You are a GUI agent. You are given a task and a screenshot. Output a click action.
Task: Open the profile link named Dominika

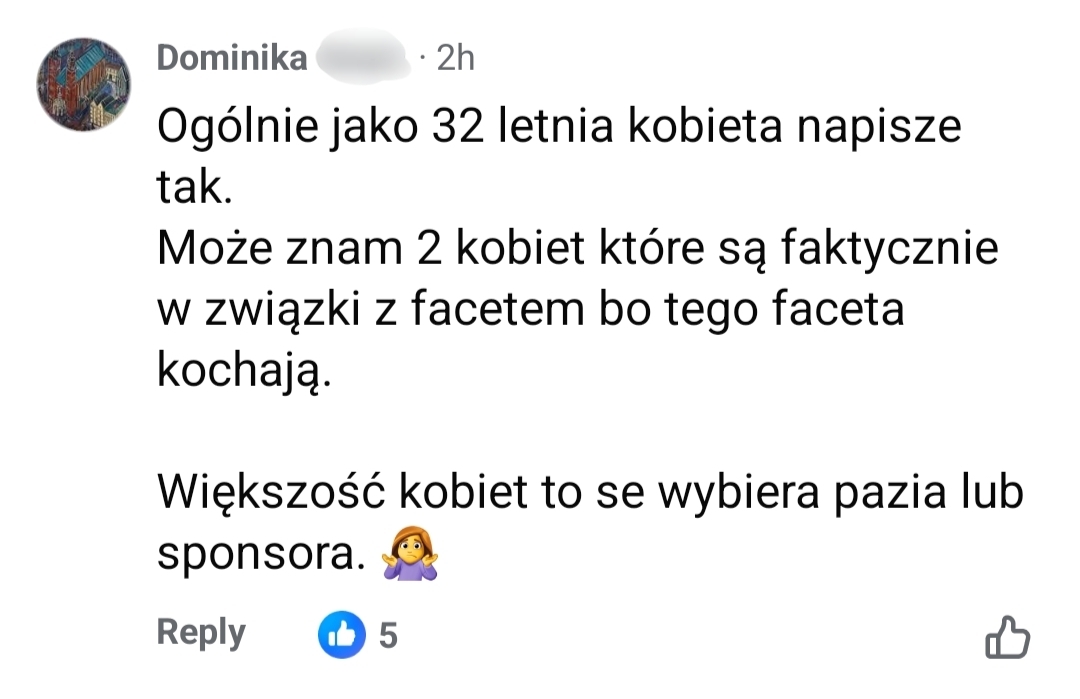pos(232,58)
